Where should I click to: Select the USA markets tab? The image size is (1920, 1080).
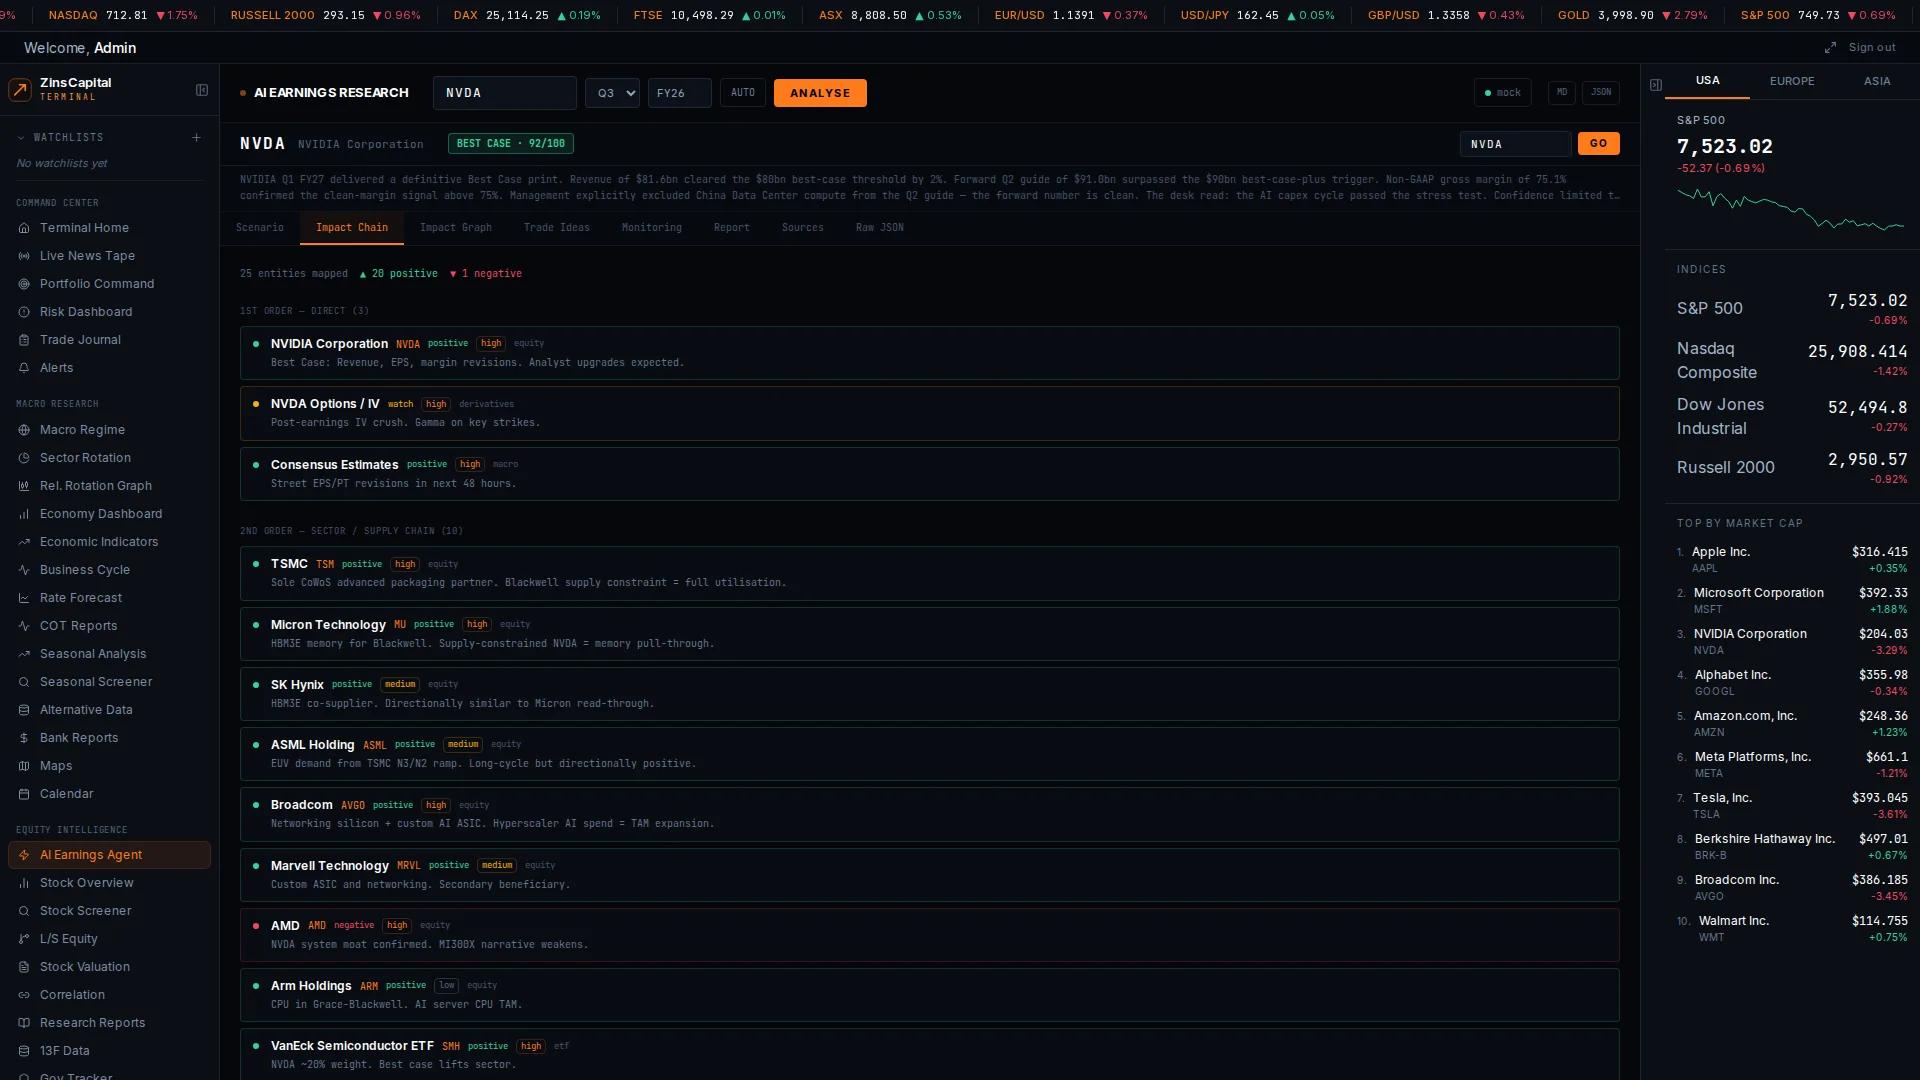(1708, 81)
